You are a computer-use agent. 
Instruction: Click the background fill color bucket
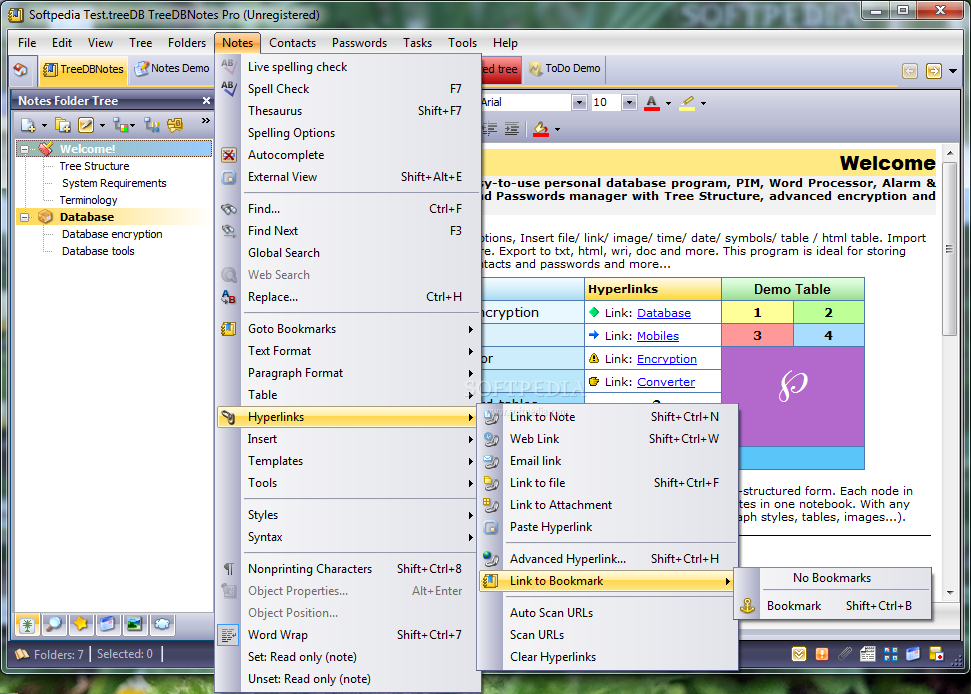pos(541,129)
